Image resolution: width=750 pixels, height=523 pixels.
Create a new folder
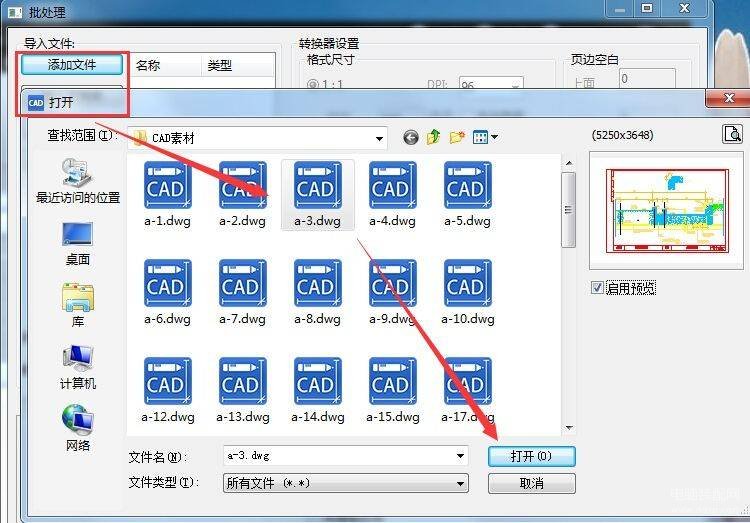point(457,138)
